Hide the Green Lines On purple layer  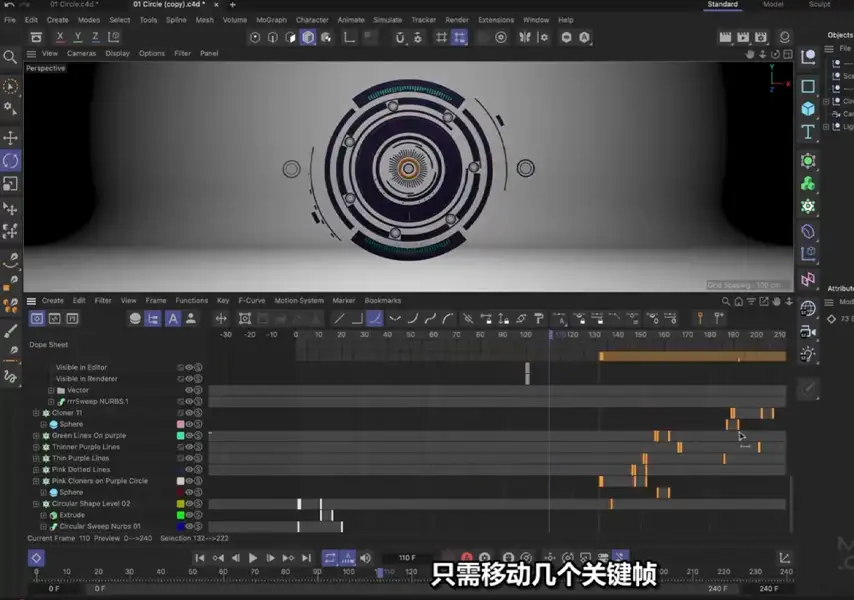[x=188, y=436]
